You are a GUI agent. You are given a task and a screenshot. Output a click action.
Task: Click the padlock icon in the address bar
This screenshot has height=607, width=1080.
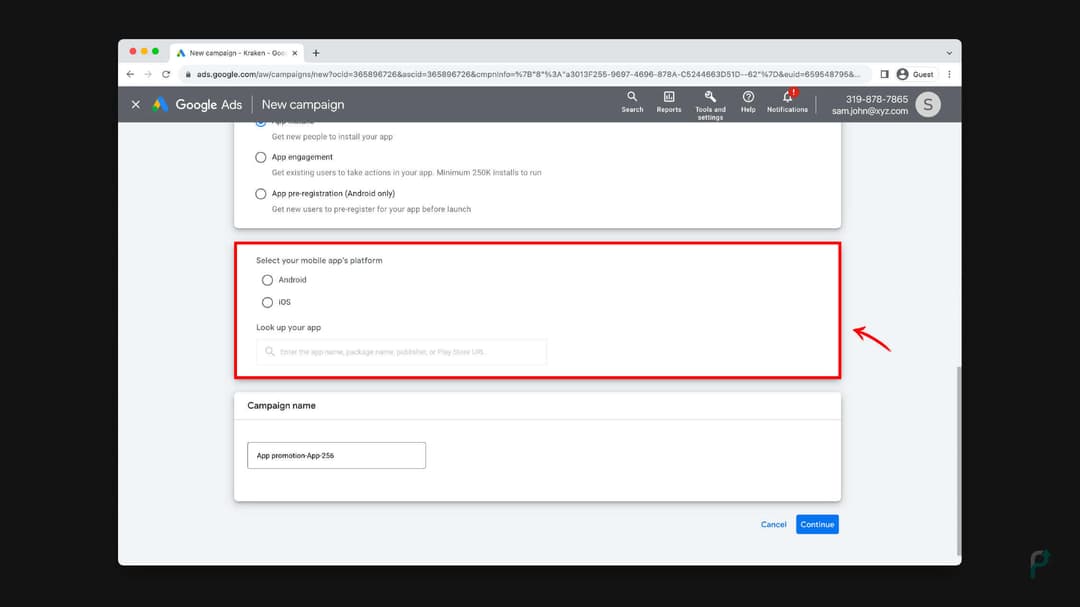(190, 74)
